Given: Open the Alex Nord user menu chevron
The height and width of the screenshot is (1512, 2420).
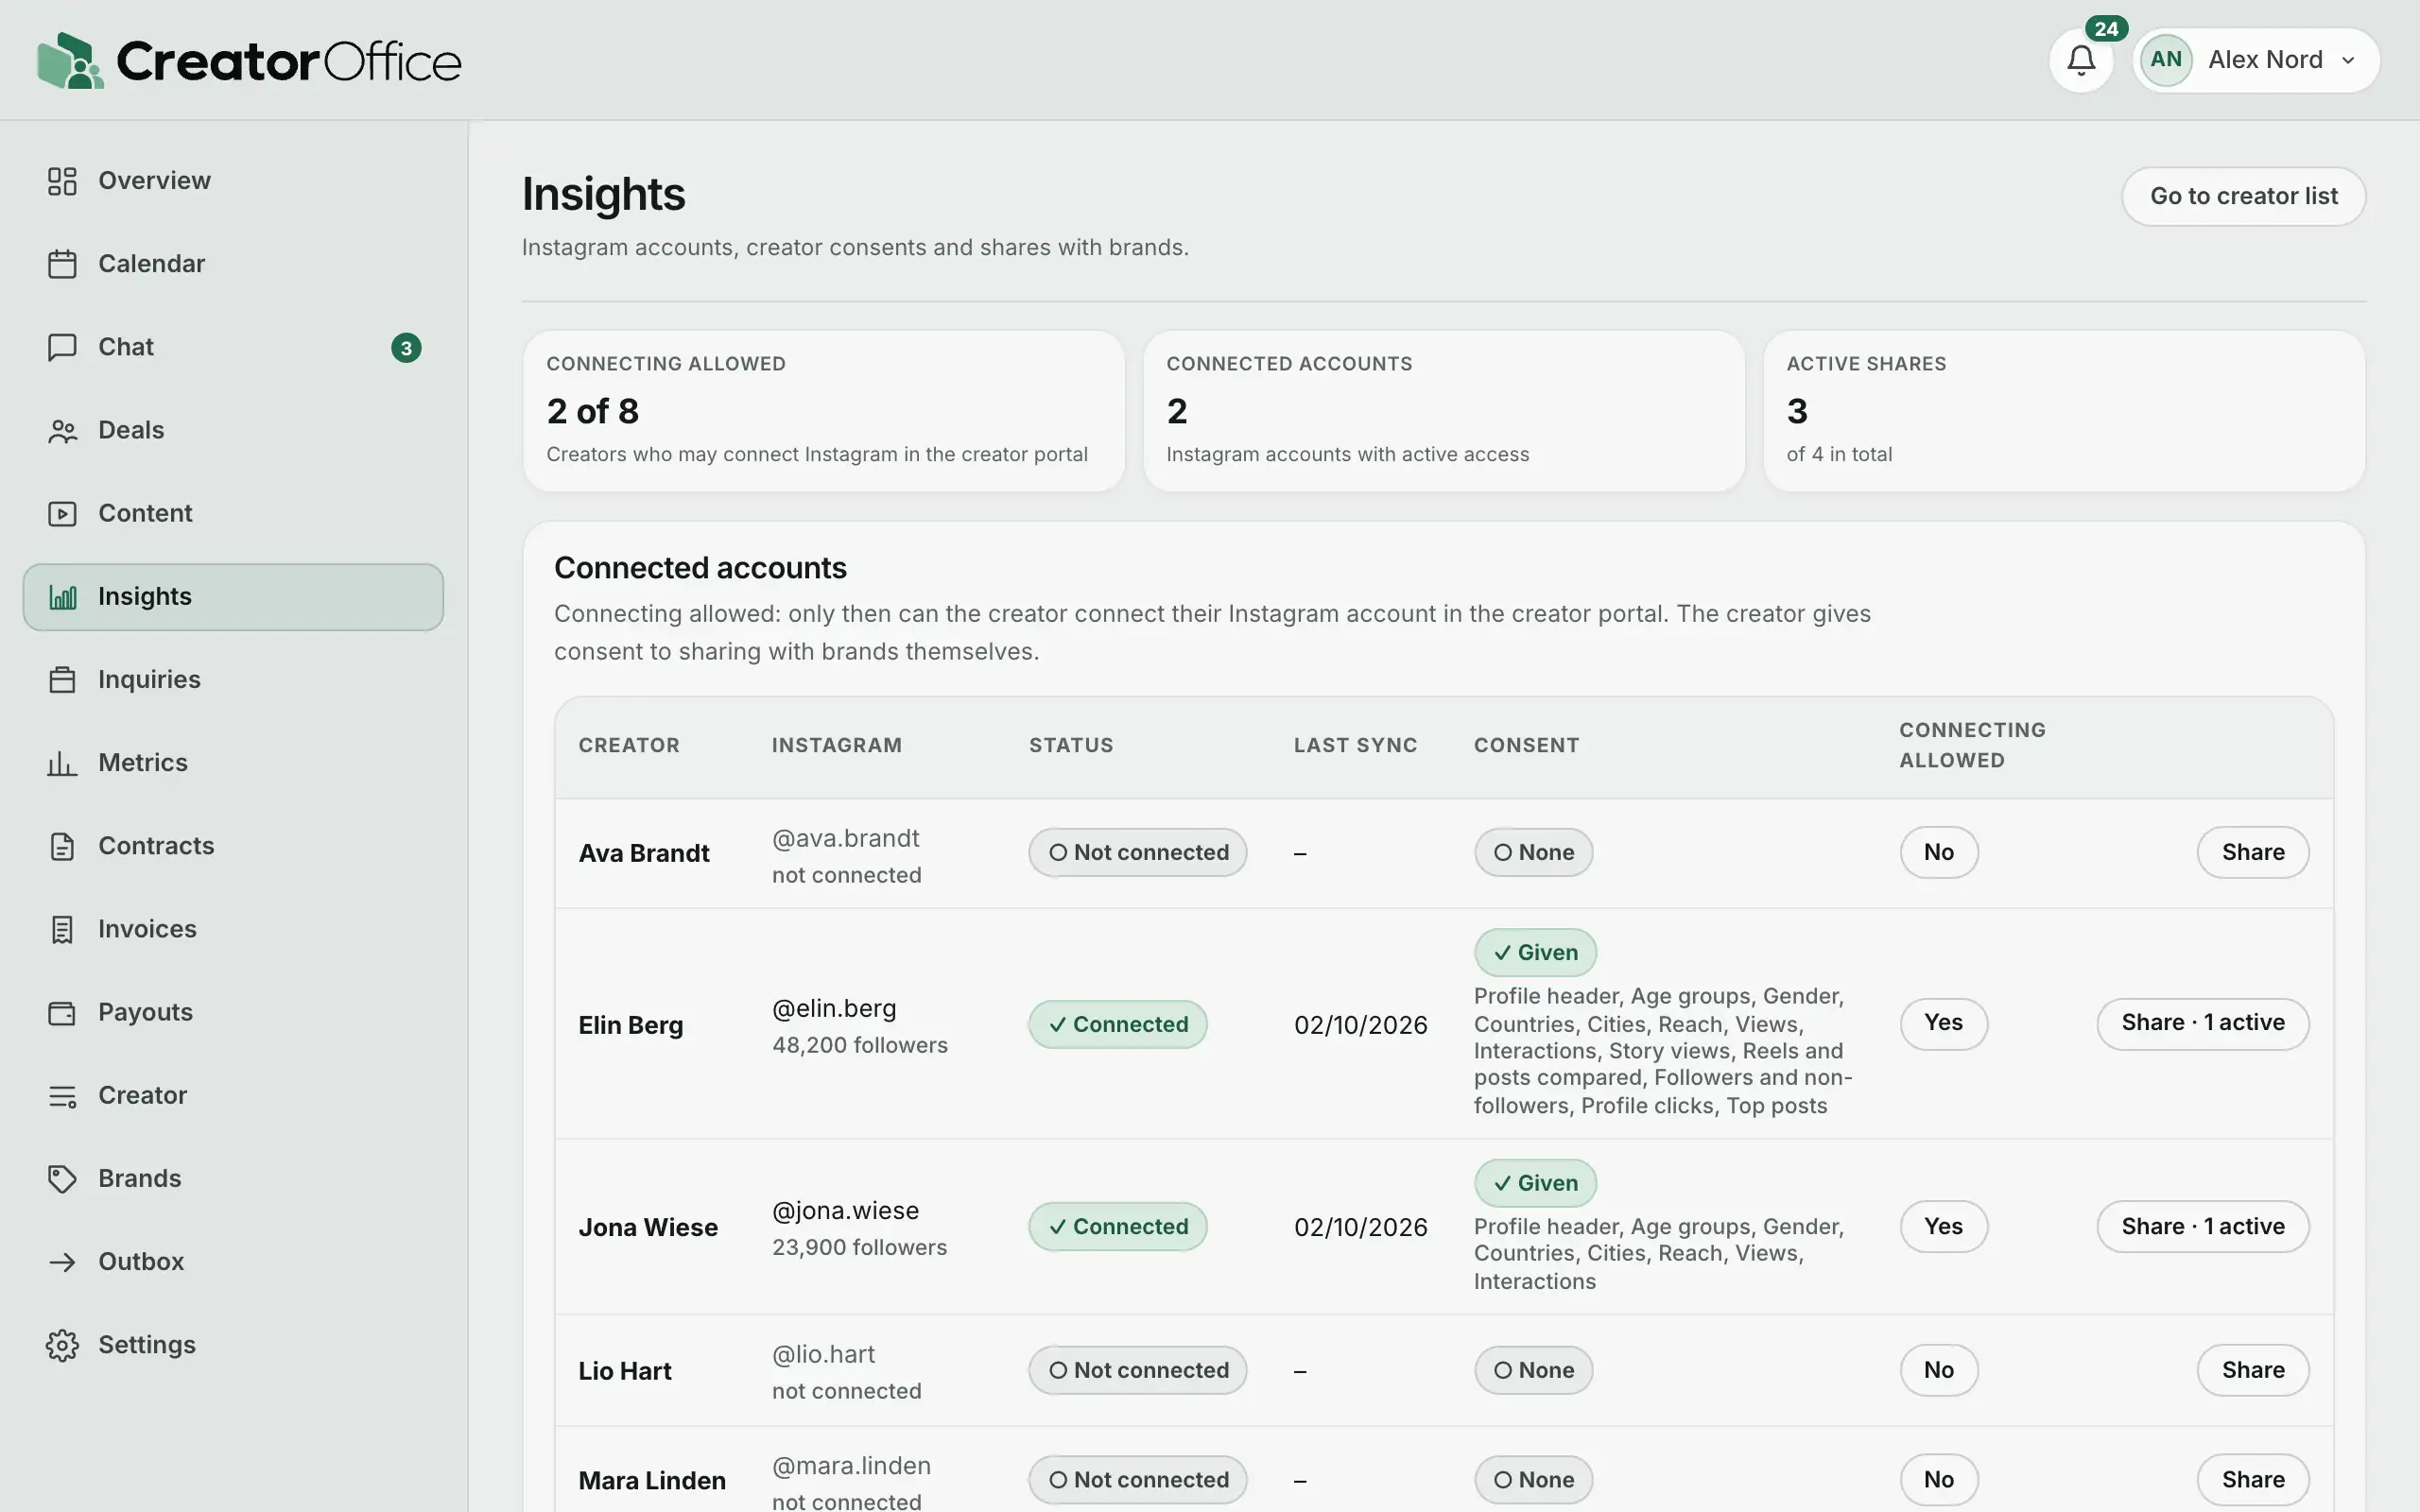Looking at the screenshot, I should coord(2347,60).
